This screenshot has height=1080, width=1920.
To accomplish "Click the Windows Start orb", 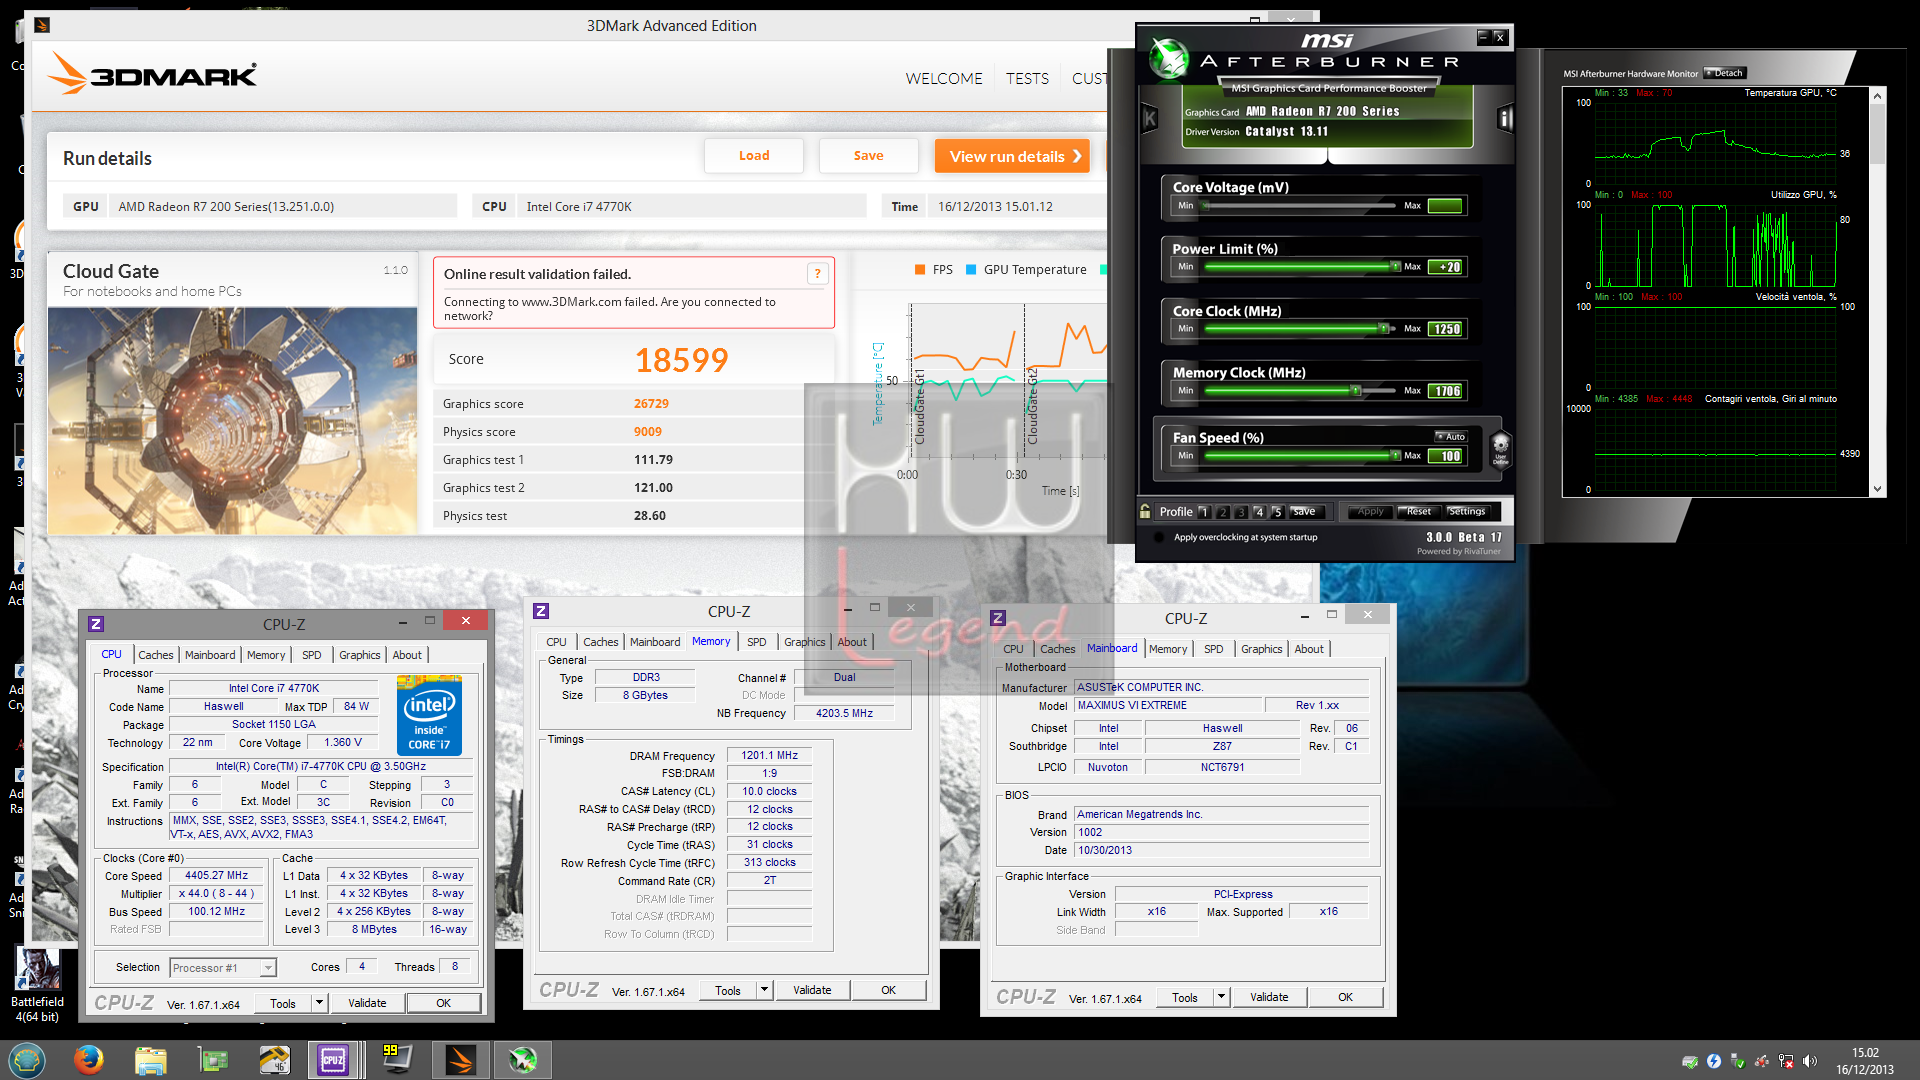I will (x=27, y=1059).
